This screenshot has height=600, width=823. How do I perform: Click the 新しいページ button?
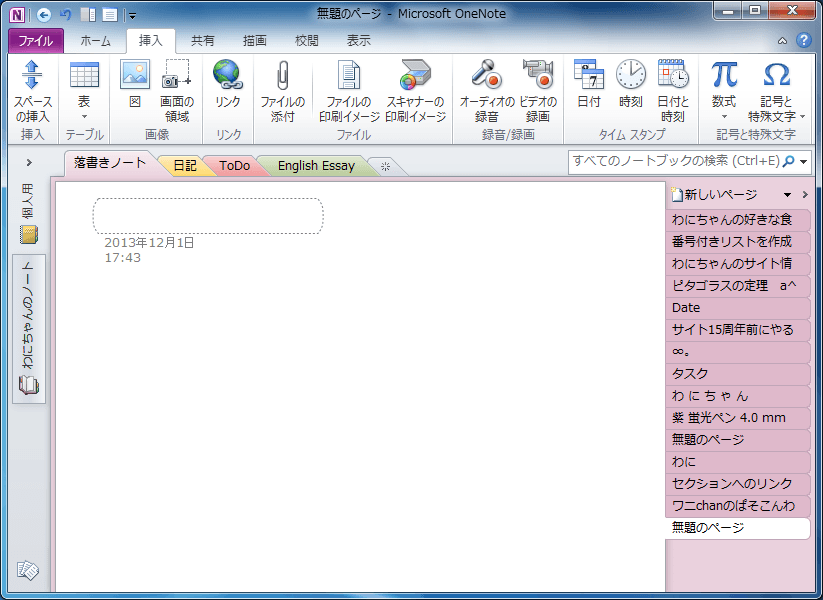tap(715, 195)
